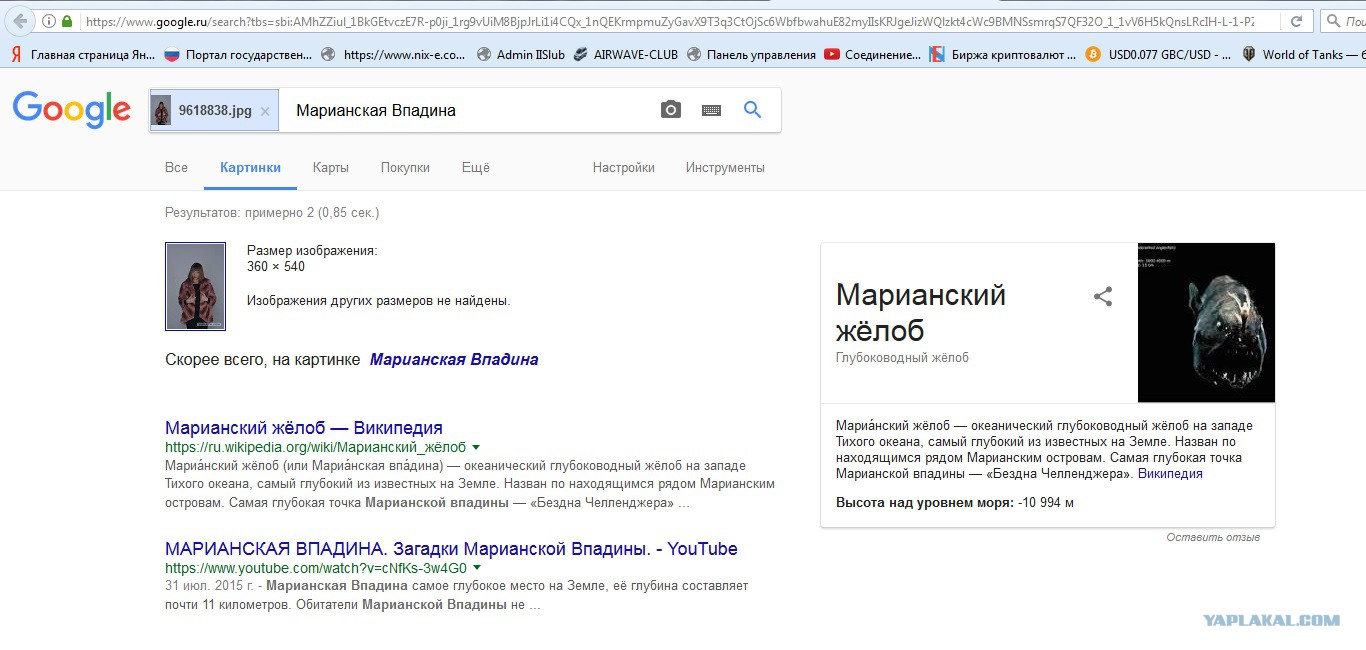Click the blue magnifier search button

tap(753, 110)
